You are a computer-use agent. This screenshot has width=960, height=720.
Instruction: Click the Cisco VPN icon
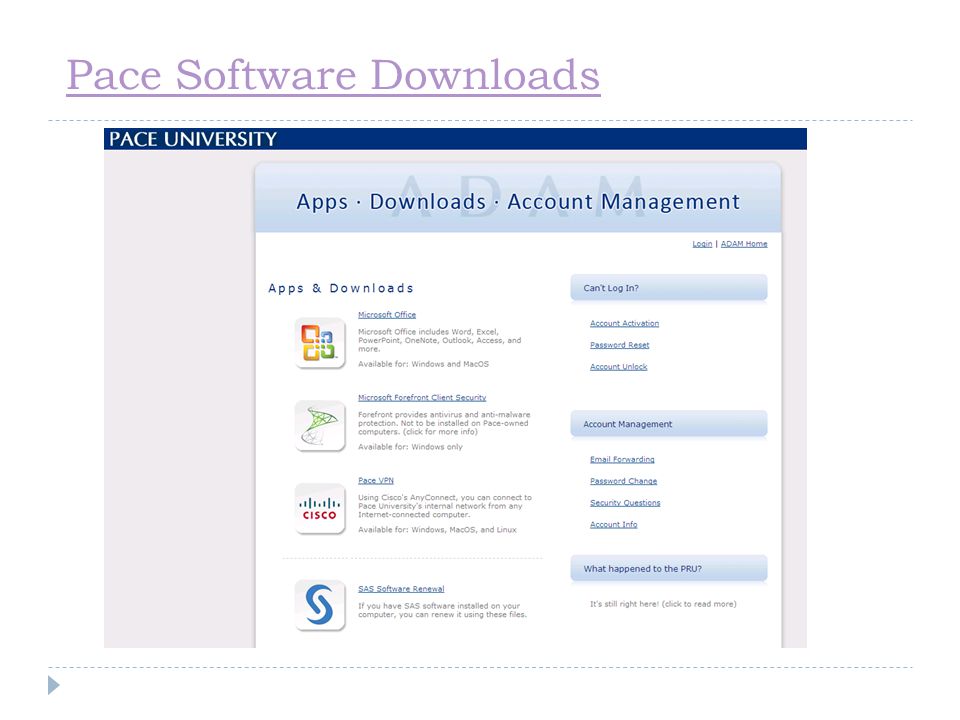pos(320,508)
